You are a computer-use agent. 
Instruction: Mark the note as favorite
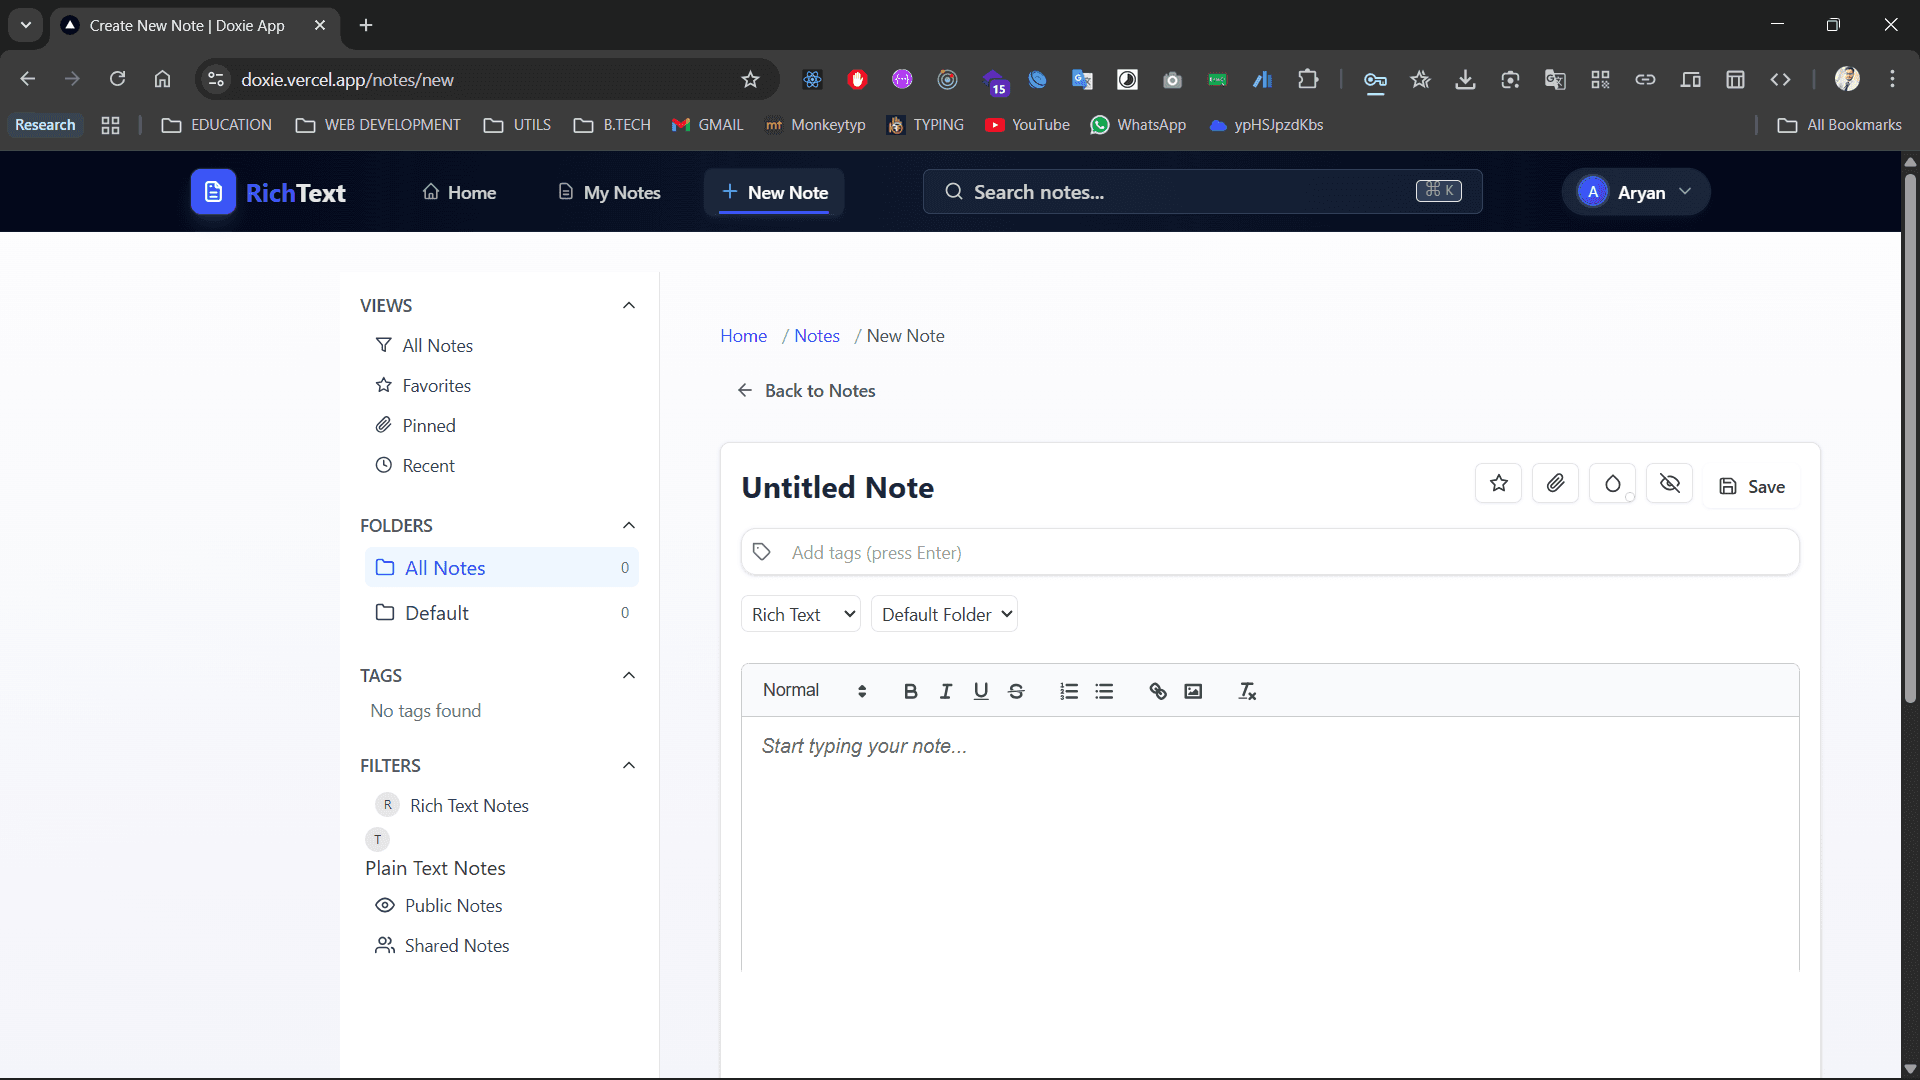click(x=1498, y=483)
